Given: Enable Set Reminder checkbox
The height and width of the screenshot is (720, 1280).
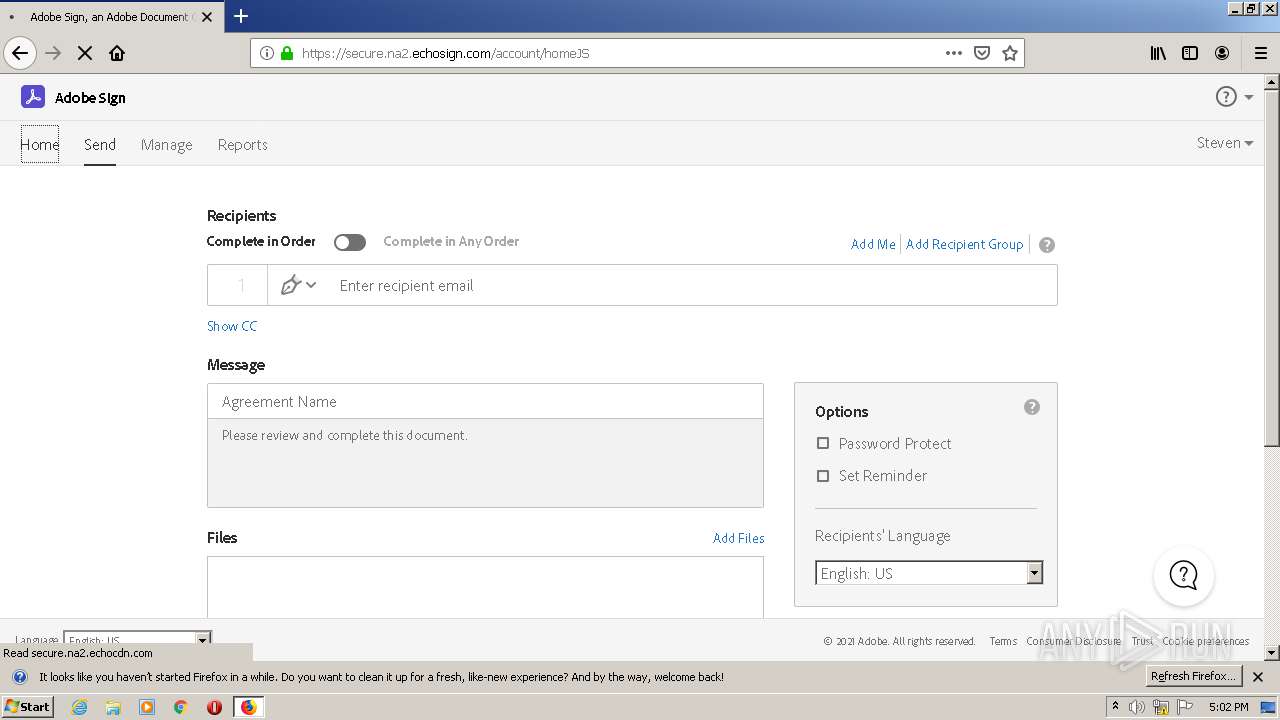Looking at the screenshot, I should click(823, 476).
